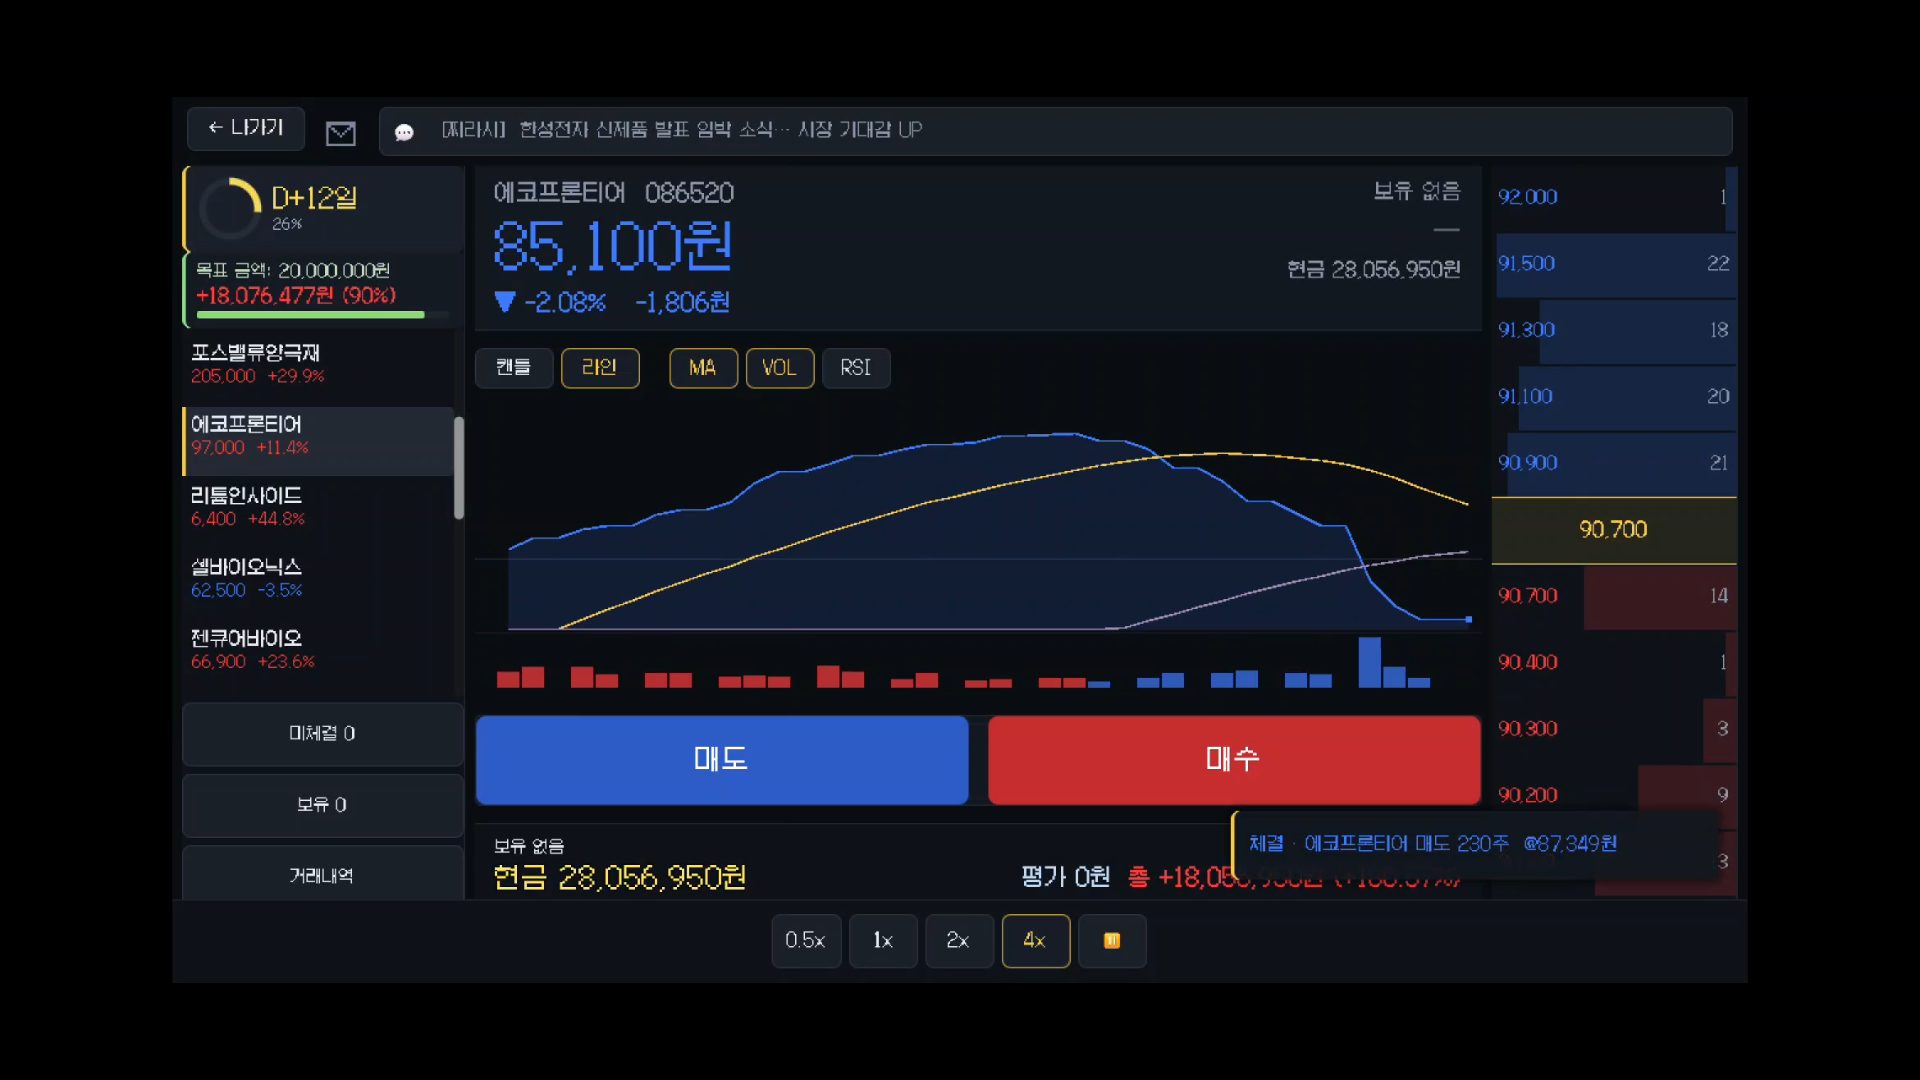Pick the 92,000 ask price row
Viewport: 1920px width, 1080px height.
tap(1615, 197)
